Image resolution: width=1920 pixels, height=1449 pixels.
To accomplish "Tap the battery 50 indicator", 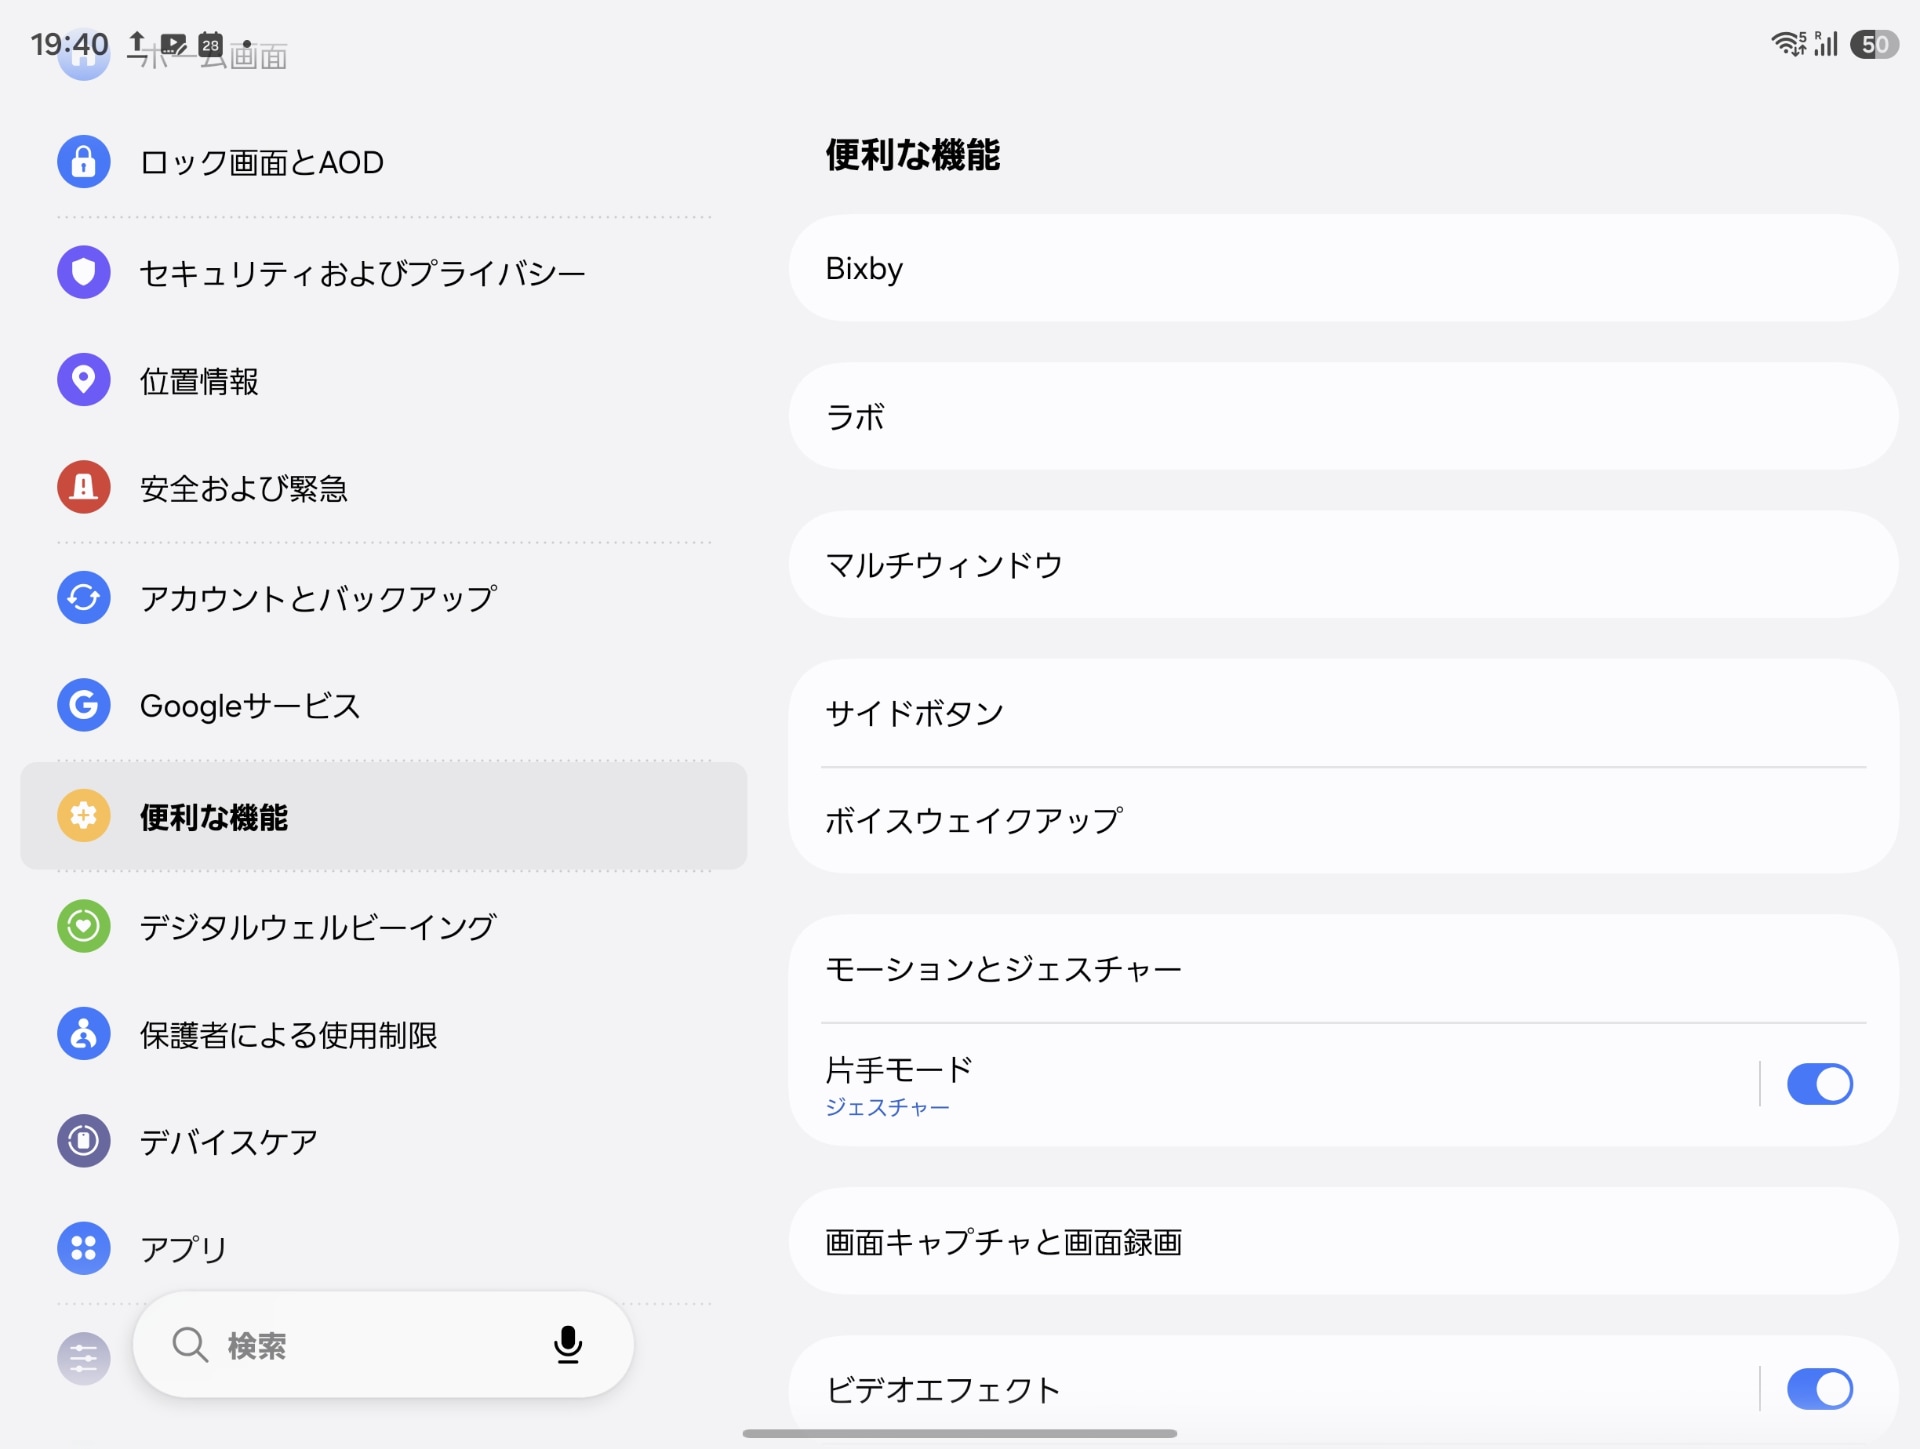I will 1874,44.
